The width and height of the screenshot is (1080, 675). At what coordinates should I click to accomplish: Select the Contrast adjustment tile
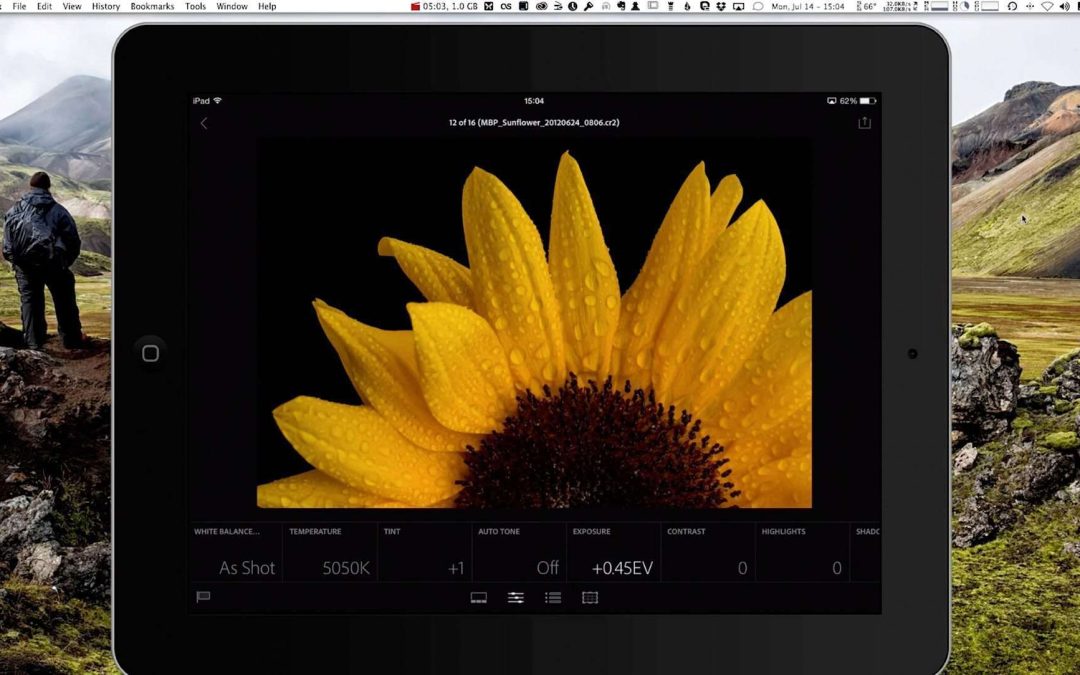click(x=707, y=553)
